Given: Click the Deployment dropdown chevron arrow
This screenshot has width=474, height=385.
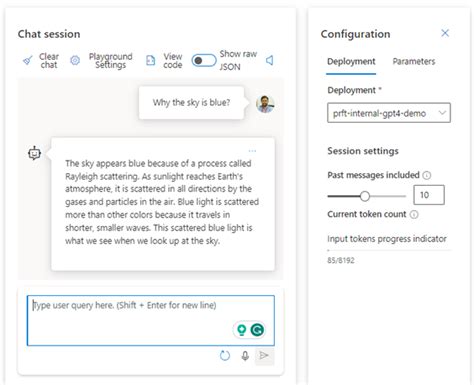Looking at the screenshot, I should 442,113.
